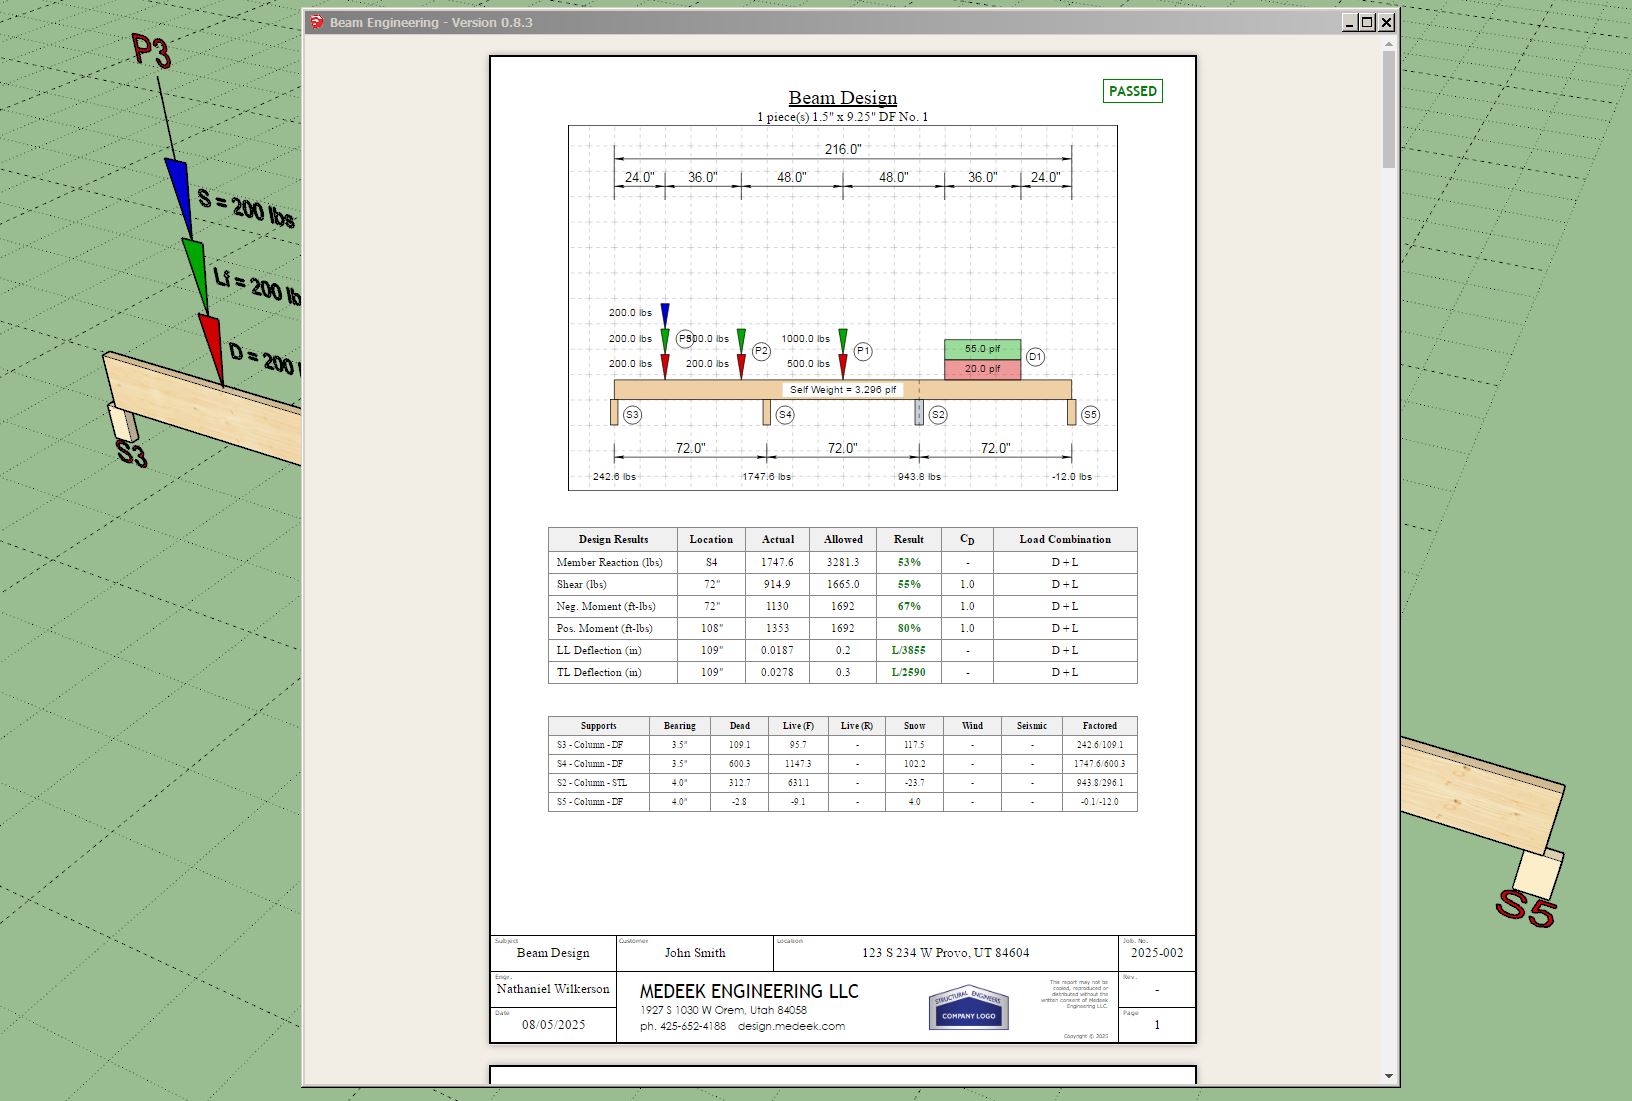1632x1101 pixels.
Task: Click the P2 load marker circle
Action: [x=761, y=351]
